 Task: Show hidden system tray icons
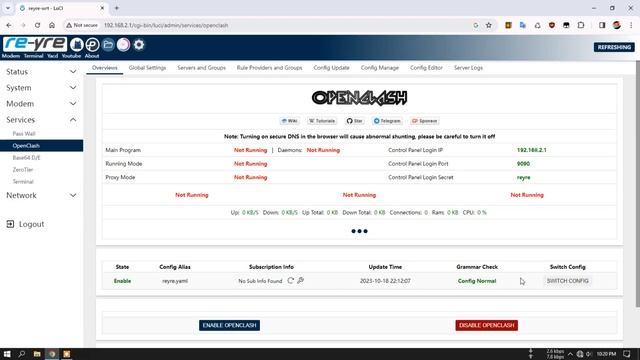pos(570,354)
